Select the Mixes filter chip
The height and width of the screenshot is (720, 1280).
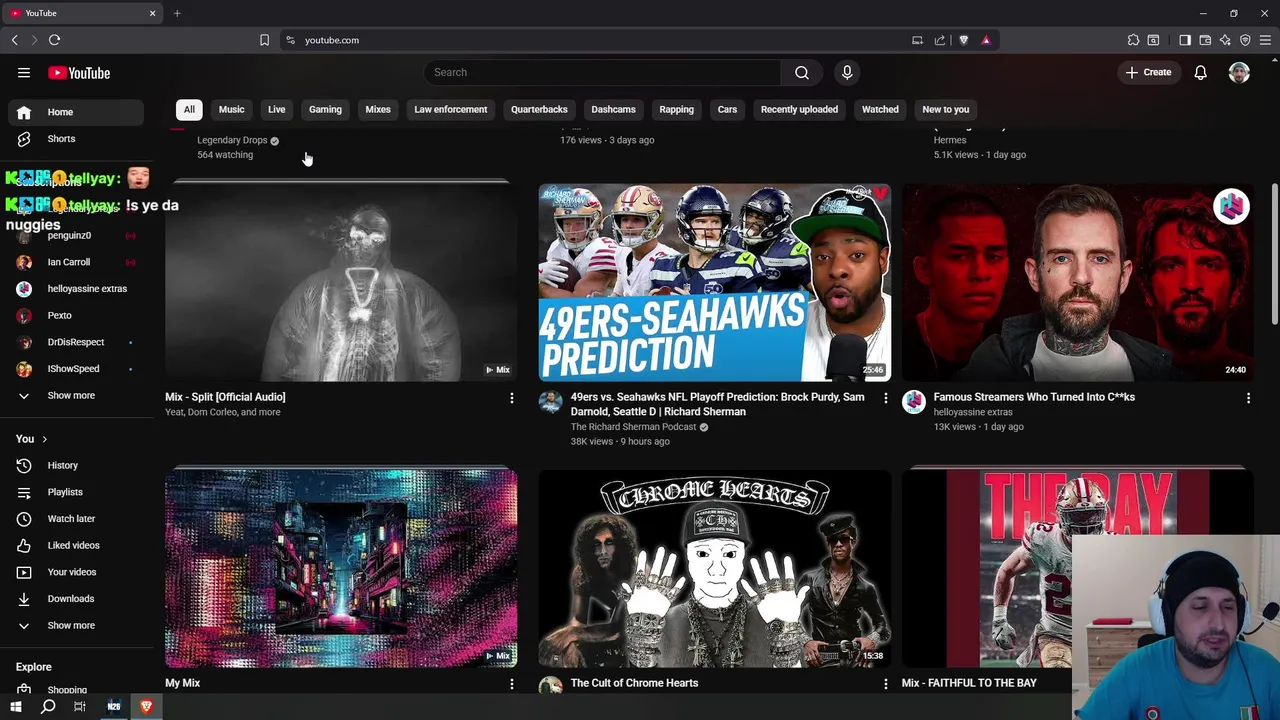pos(378,109)
